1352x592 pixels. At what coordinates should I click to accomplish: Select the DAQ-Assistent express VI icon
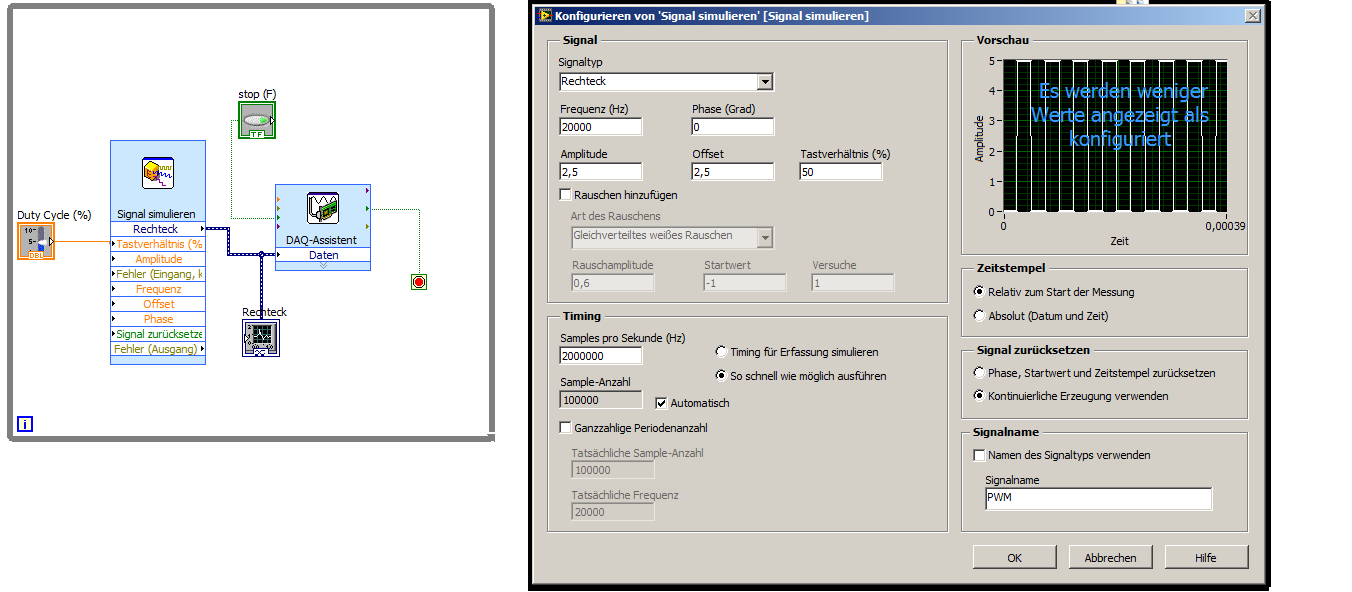coord(323,209)
